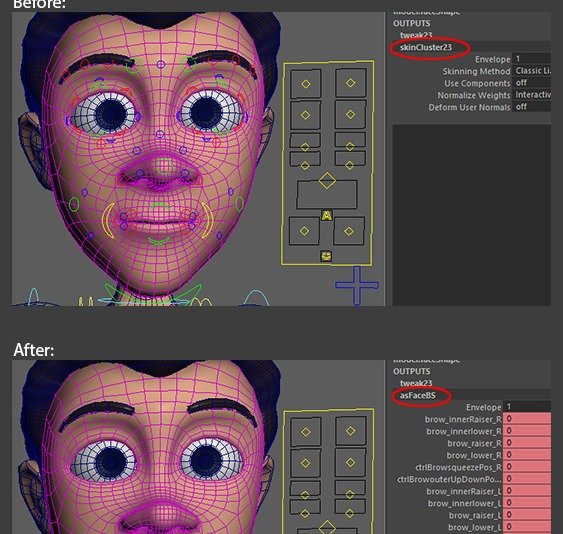Select the brow_innerlower_R attribute label
Image resolution: width=563 pixels, height=534 pixels.
464,431
